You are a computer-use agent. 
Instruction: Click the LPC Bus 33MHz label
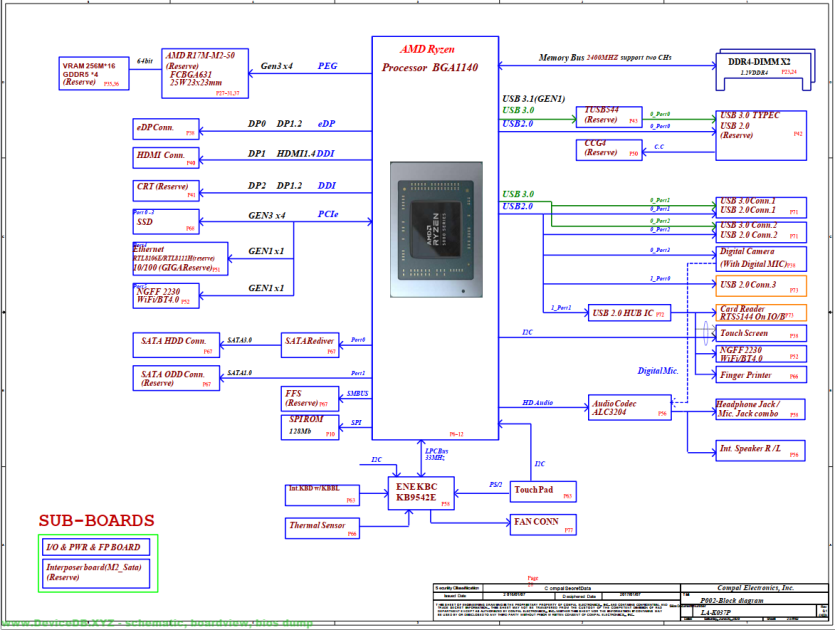[436, 454]
